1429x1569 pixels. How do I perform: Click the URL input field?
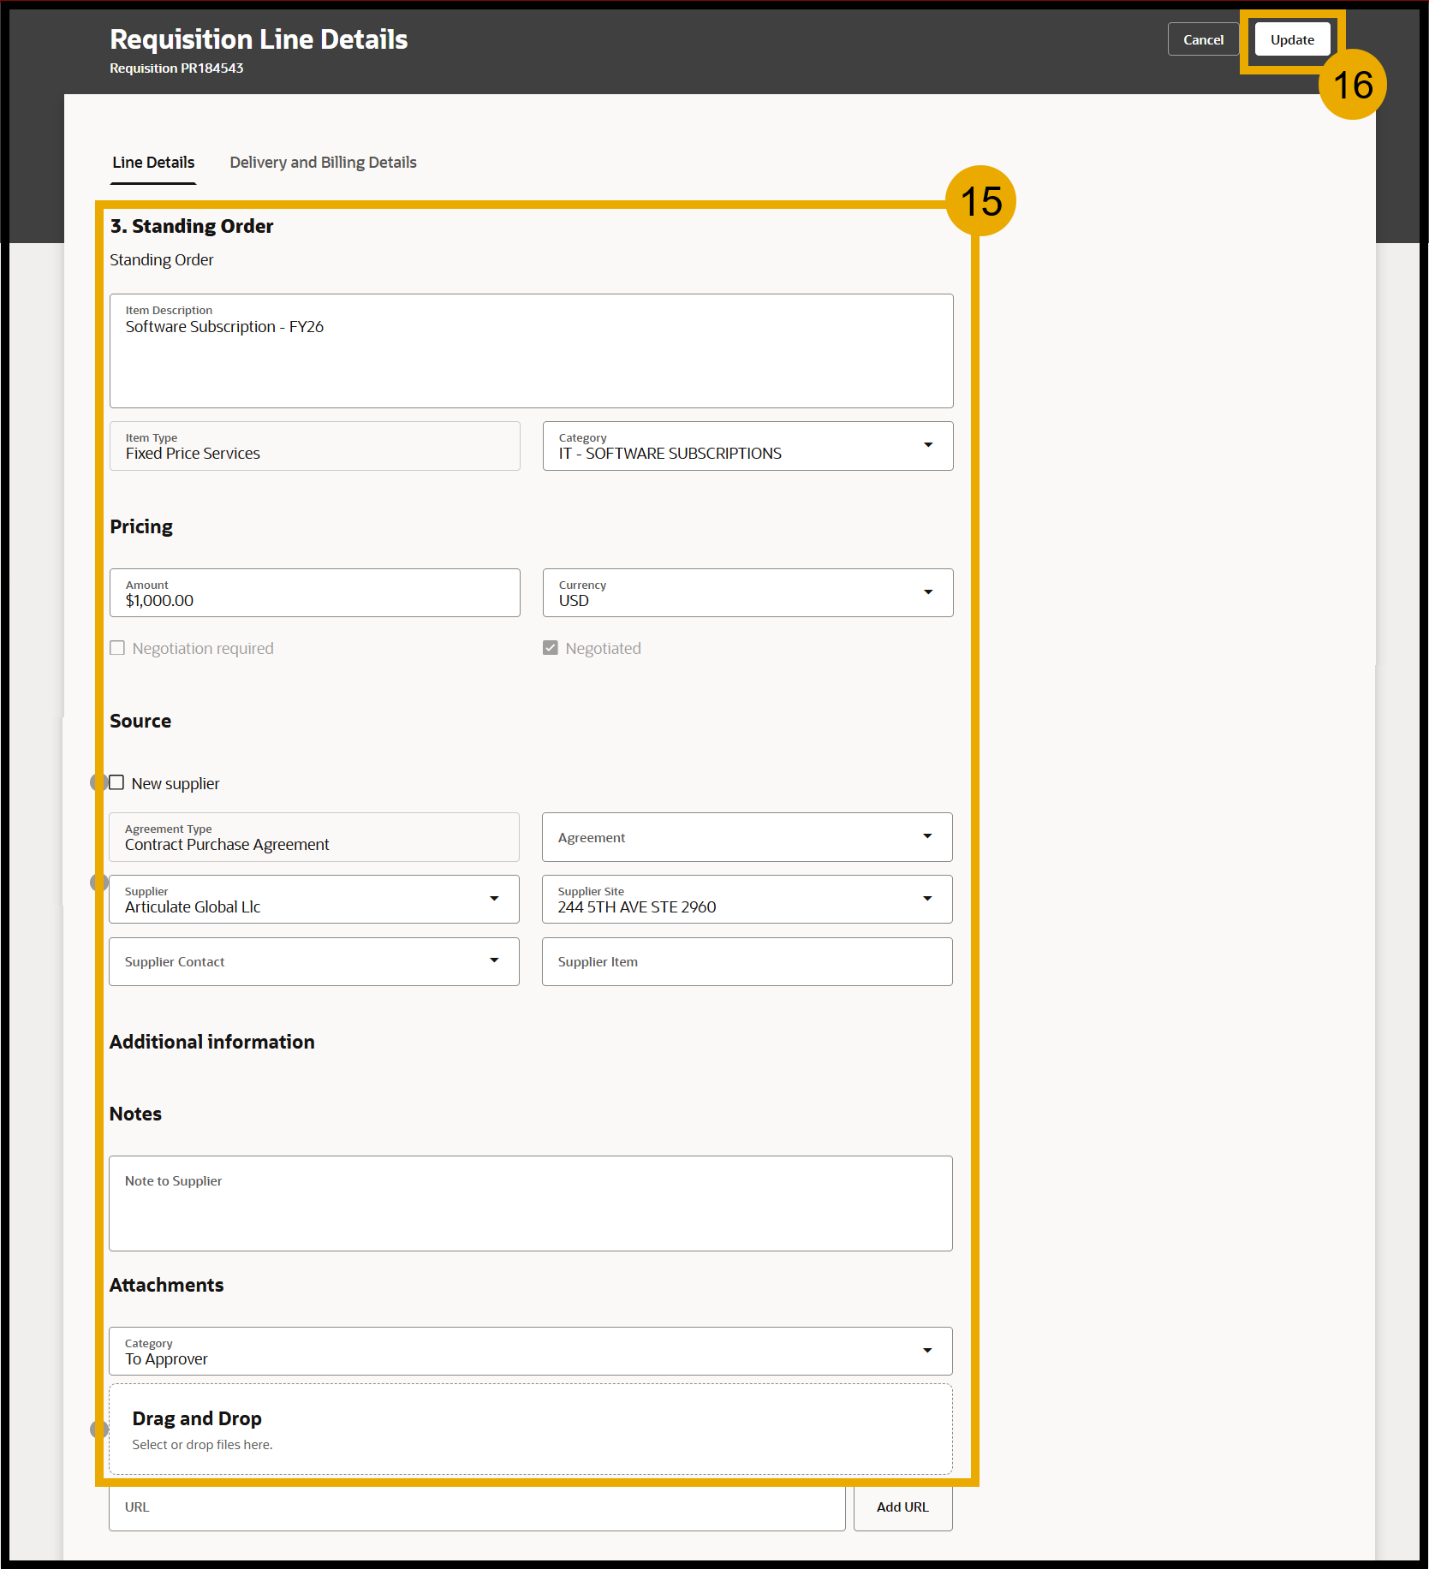477,1507
